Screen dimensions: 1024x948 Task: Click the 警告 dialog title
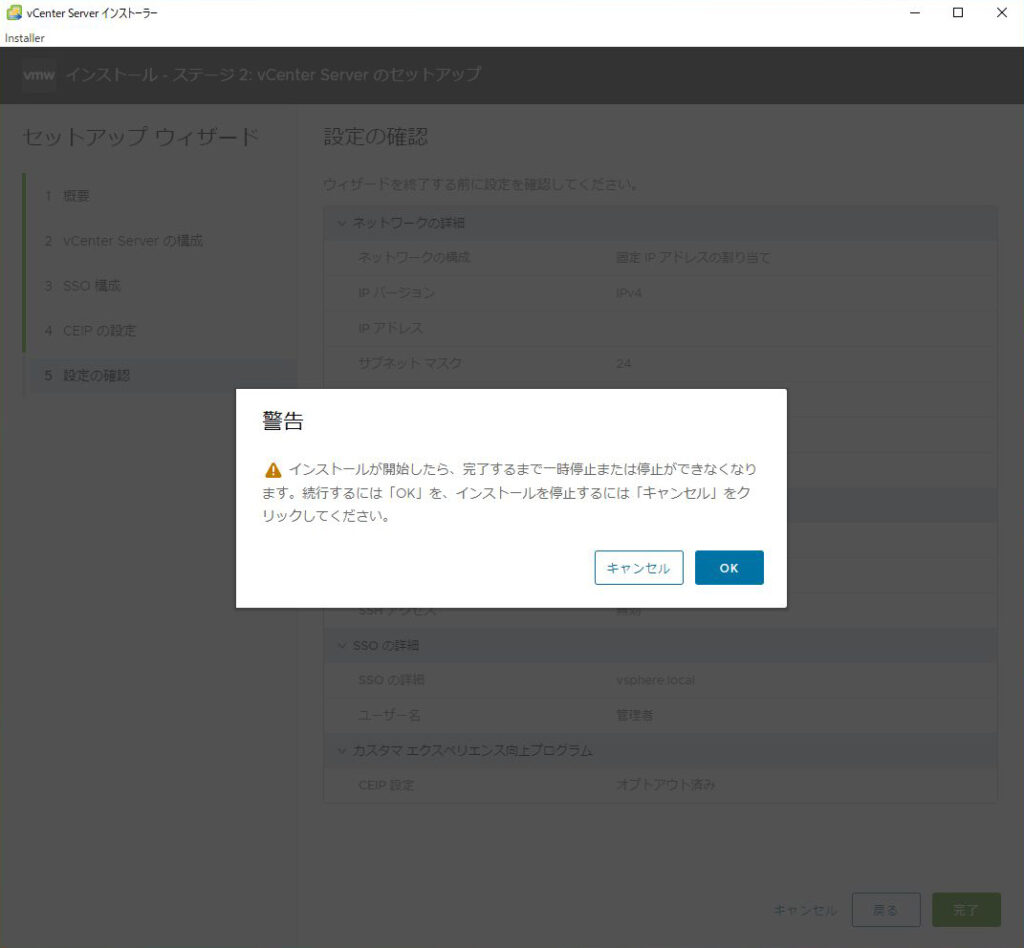pyautogui.click(x=283, y=421)
